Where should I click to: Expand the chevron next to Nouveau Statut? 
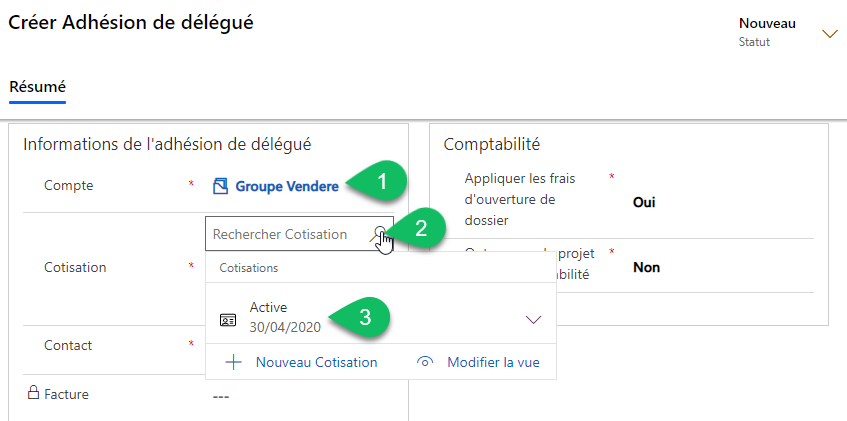(829, 33)
